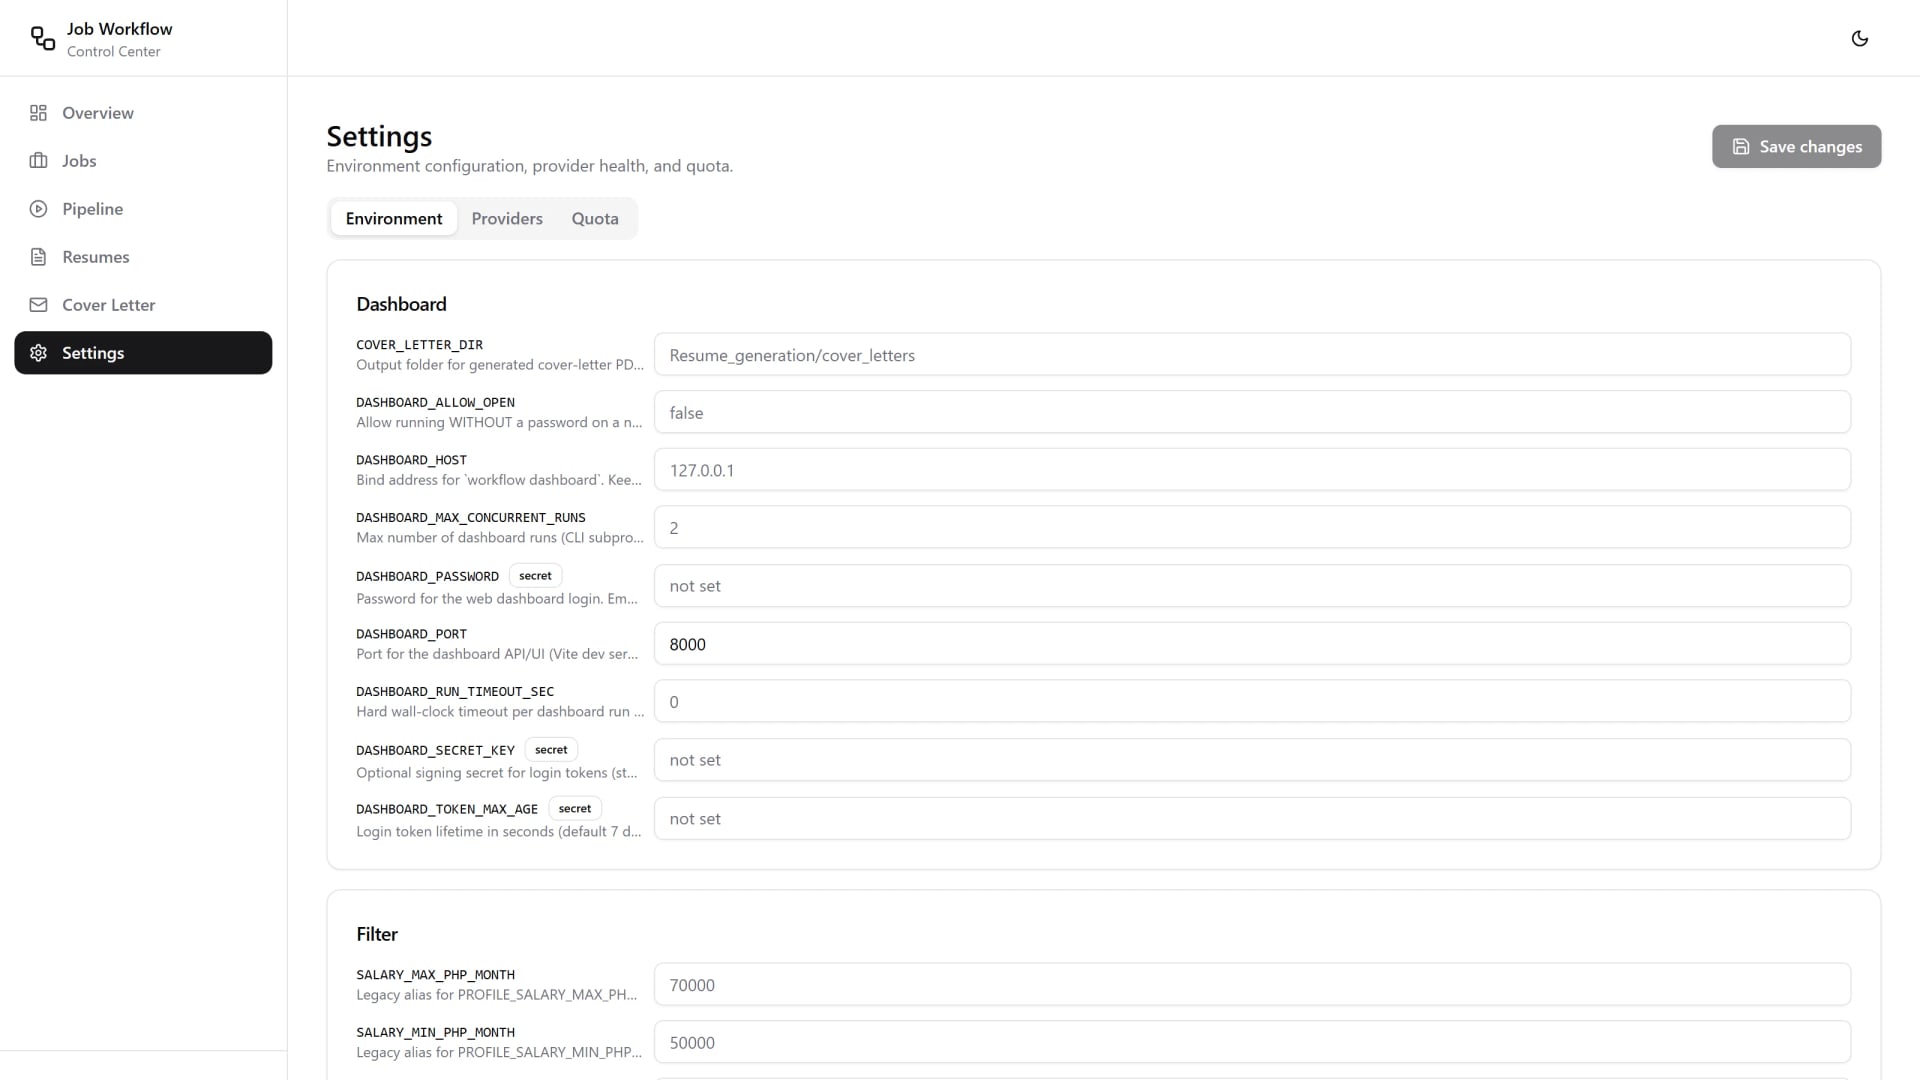The image size is (1920, 1080).
Task: Switch to the Quota tab
Action: pos(595,219)
